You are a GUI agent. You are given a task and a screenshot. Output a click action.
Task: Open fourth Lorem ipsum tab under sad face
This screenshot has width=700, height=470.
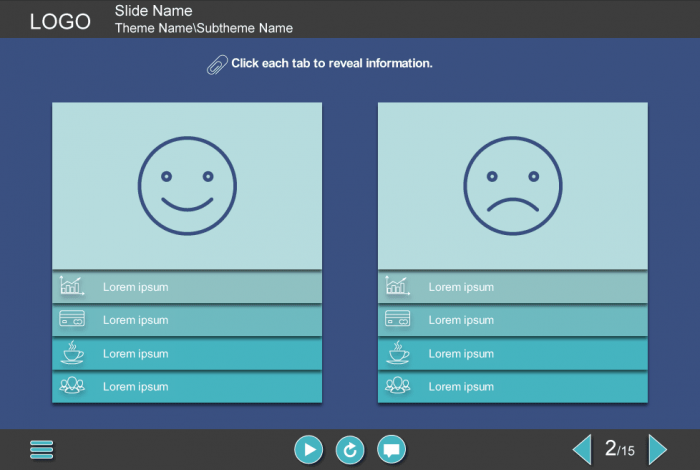click(513, 387)
